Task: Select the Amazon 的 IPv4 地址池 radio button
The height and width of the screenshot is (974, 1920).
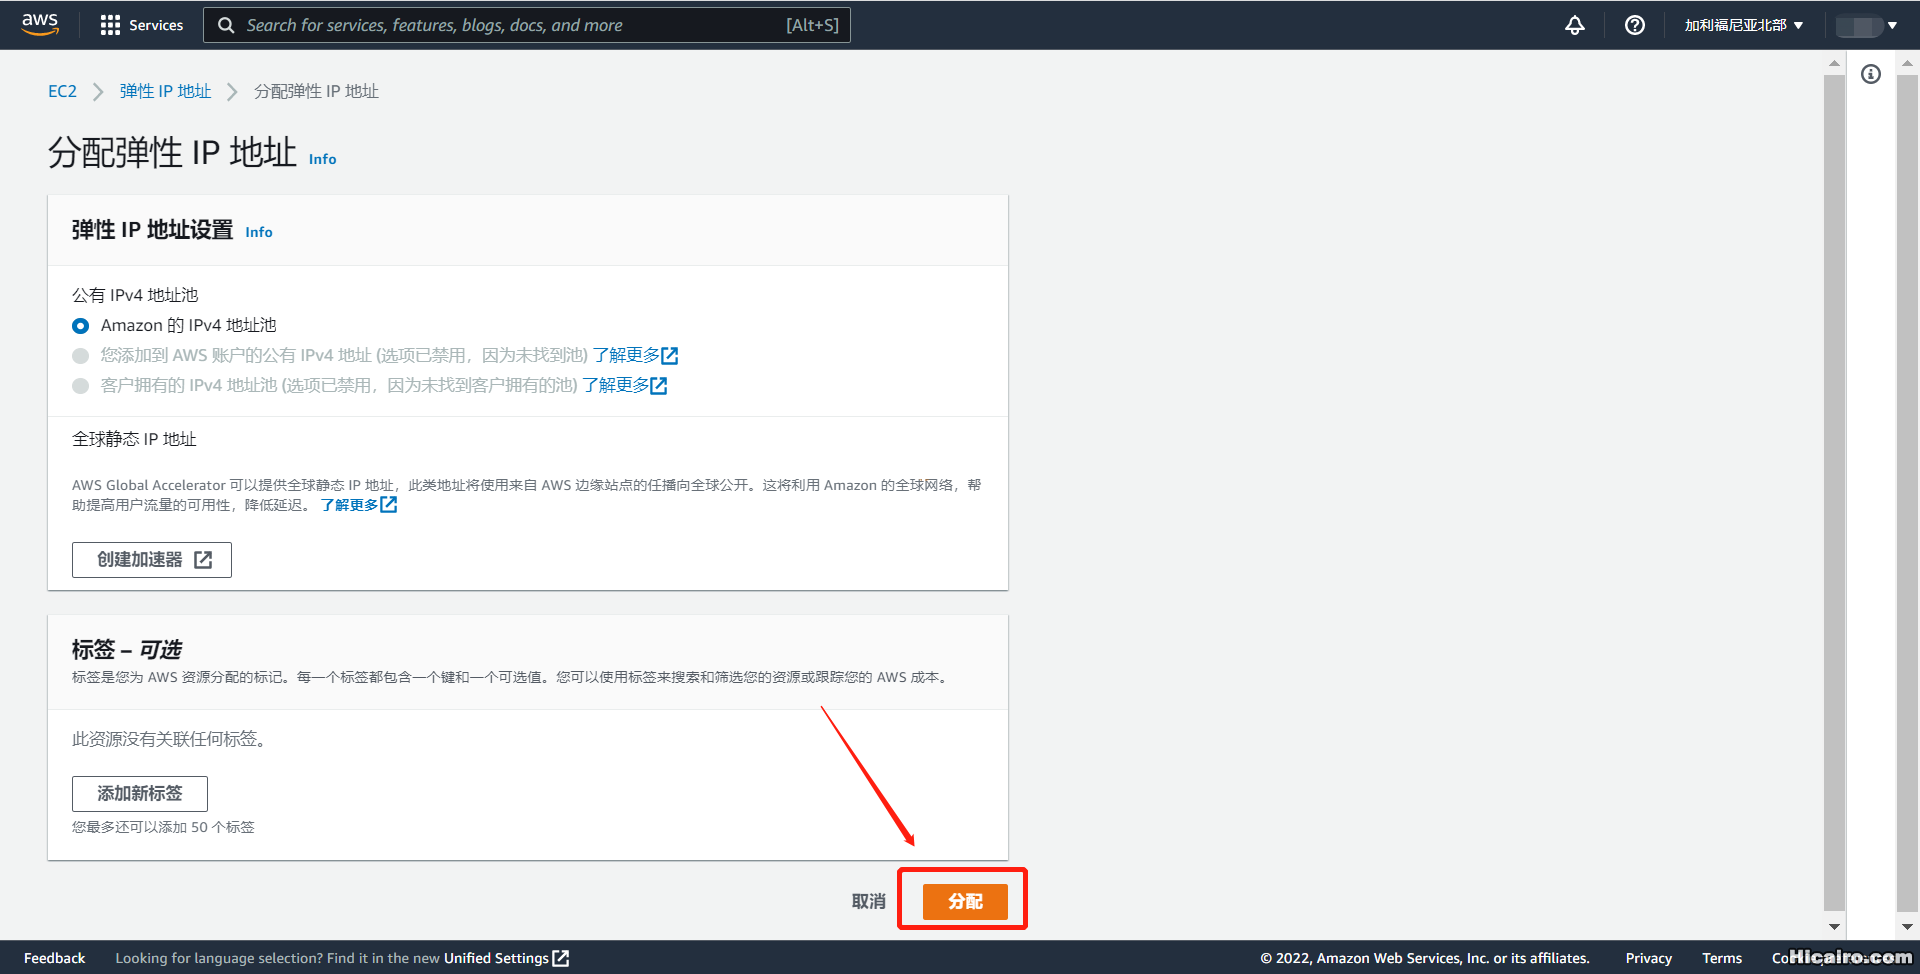Action: 80,325
